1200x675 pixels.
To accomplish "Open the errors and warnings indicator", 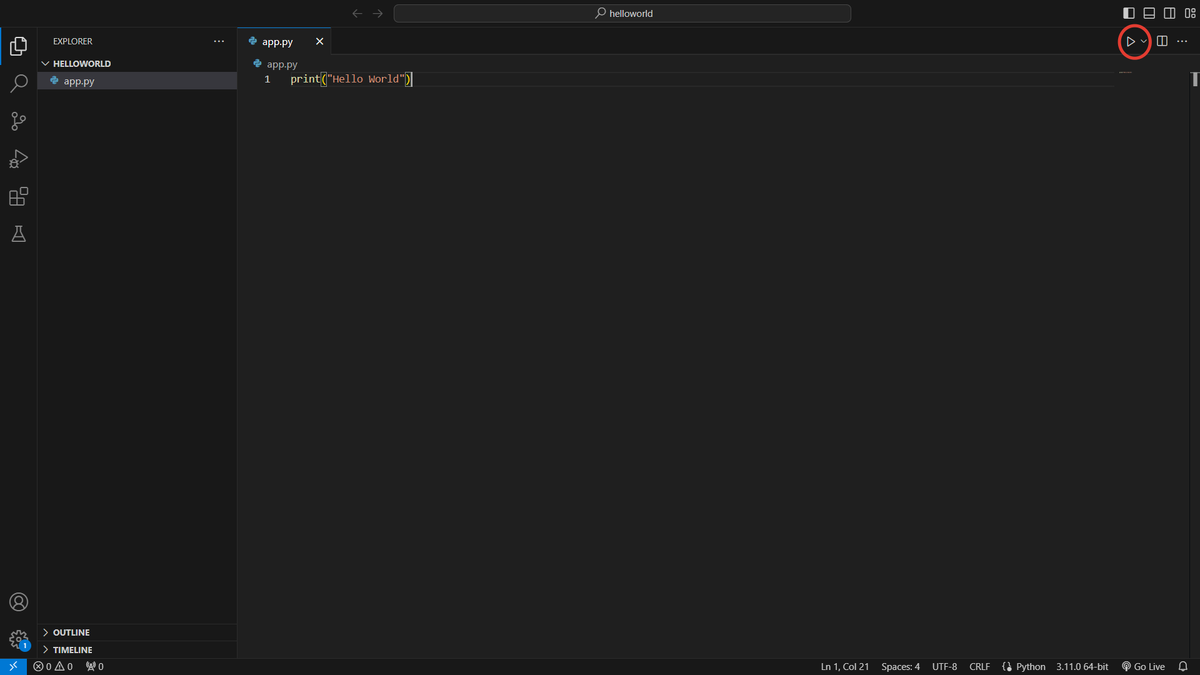I will 53,666.
